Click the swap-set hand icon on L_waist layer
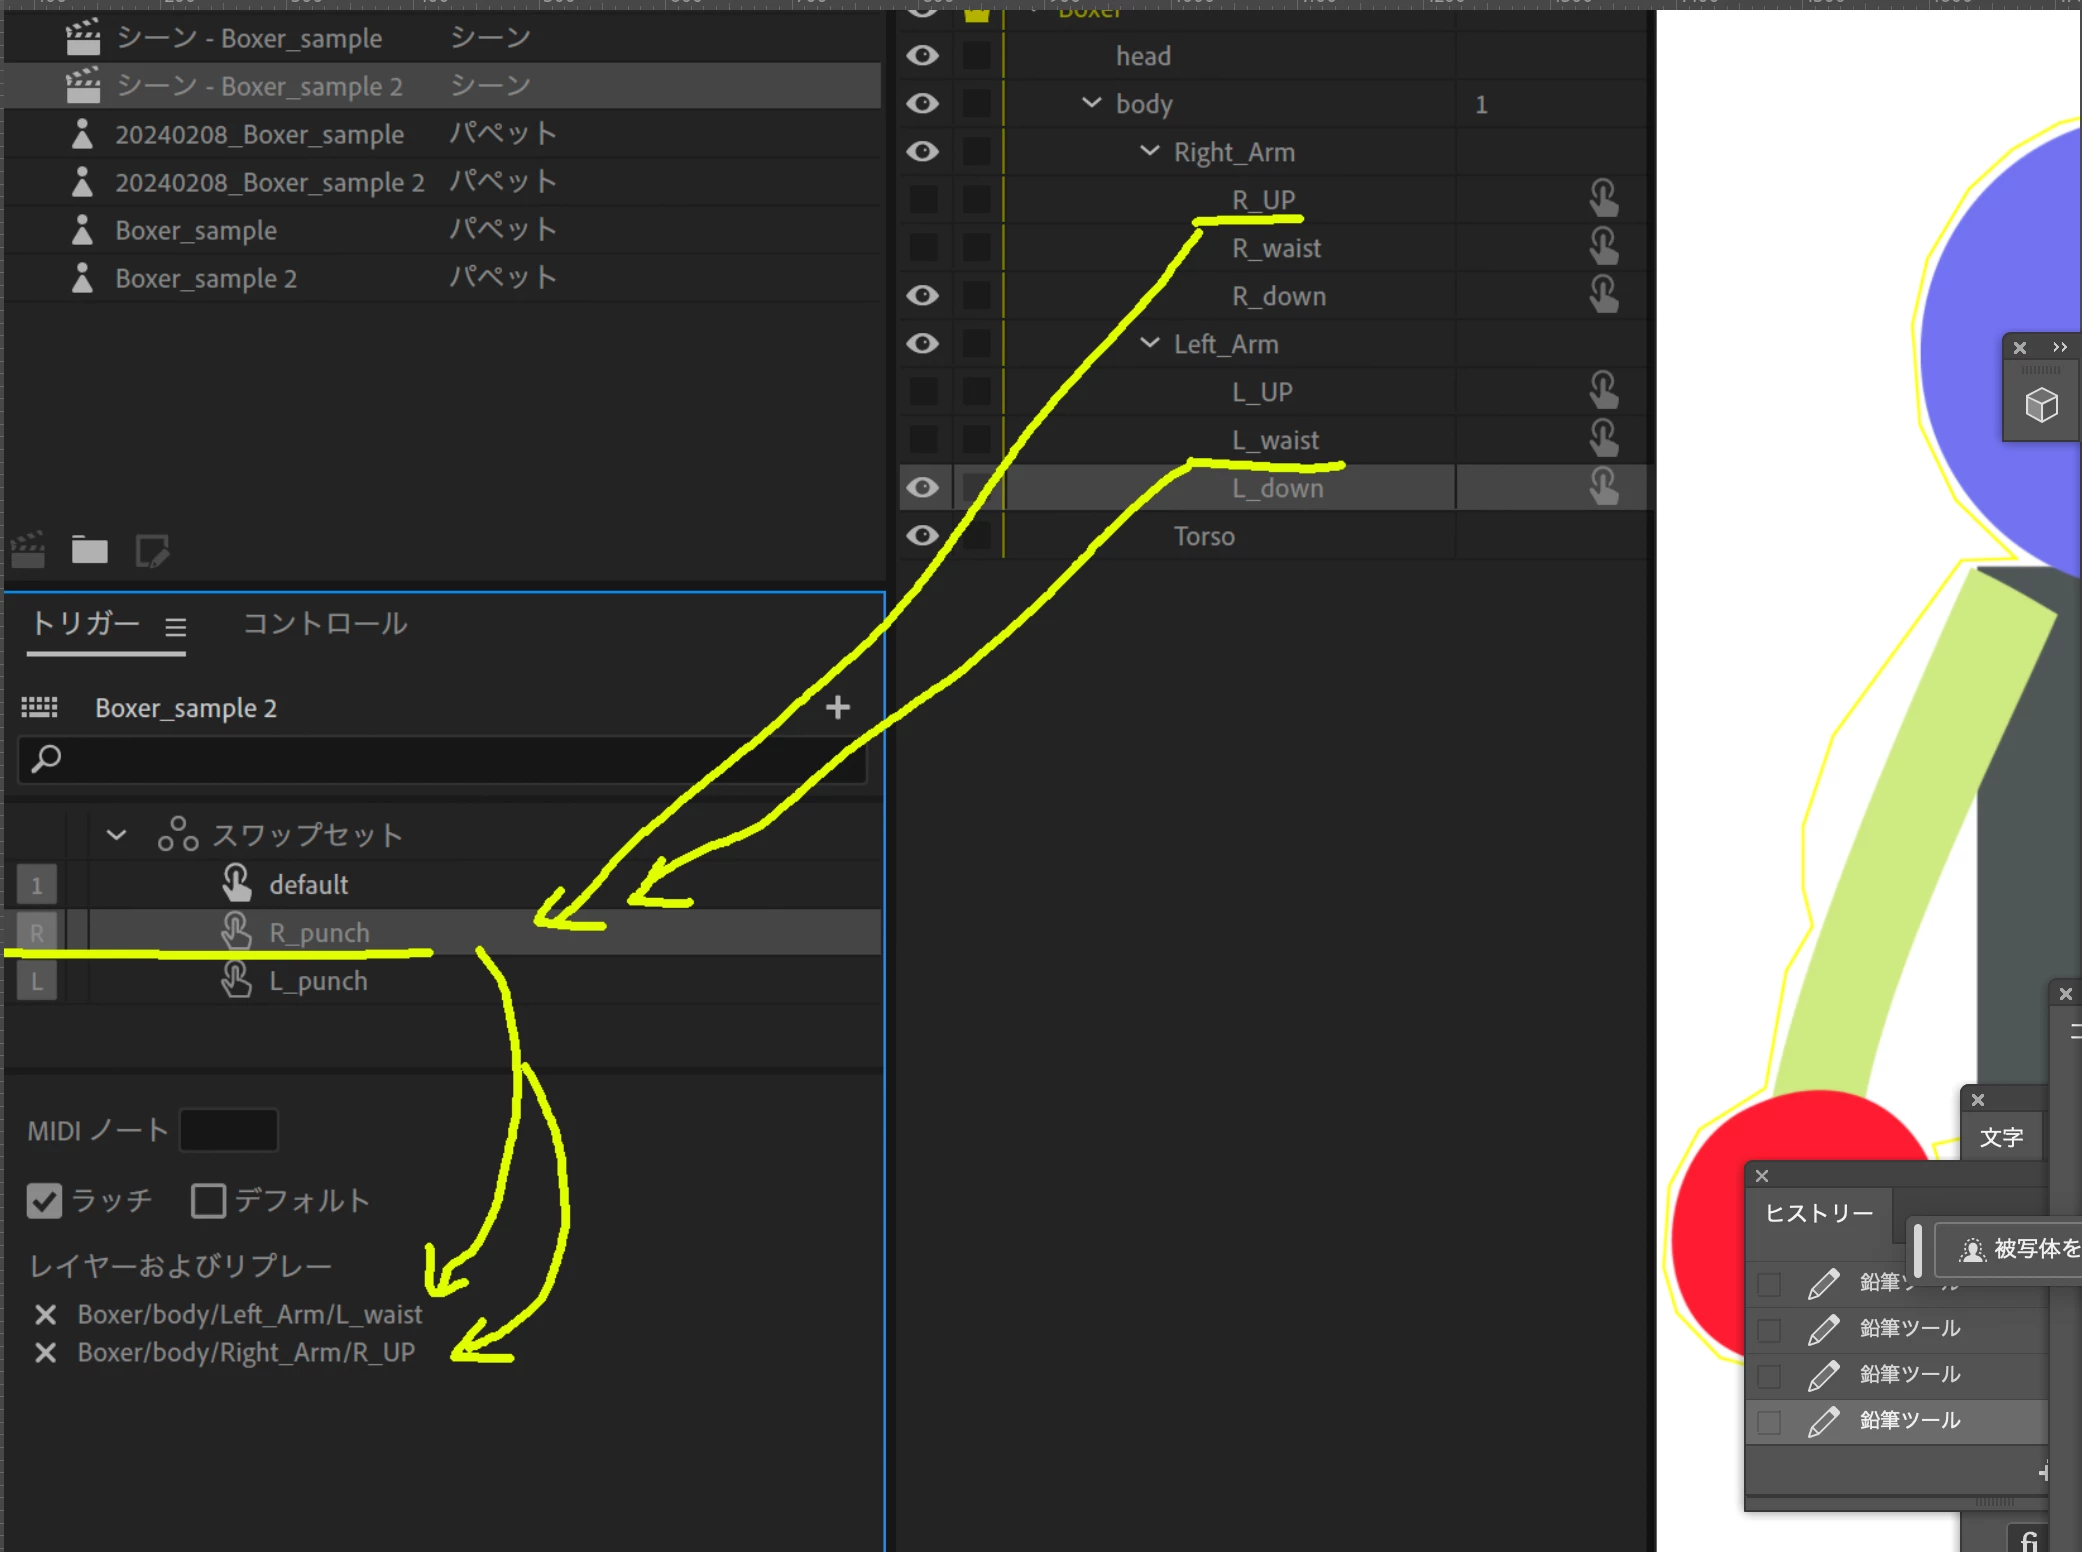Image resolution: width=2082 pixels, height=1552 pixels. pos(1603,439)
